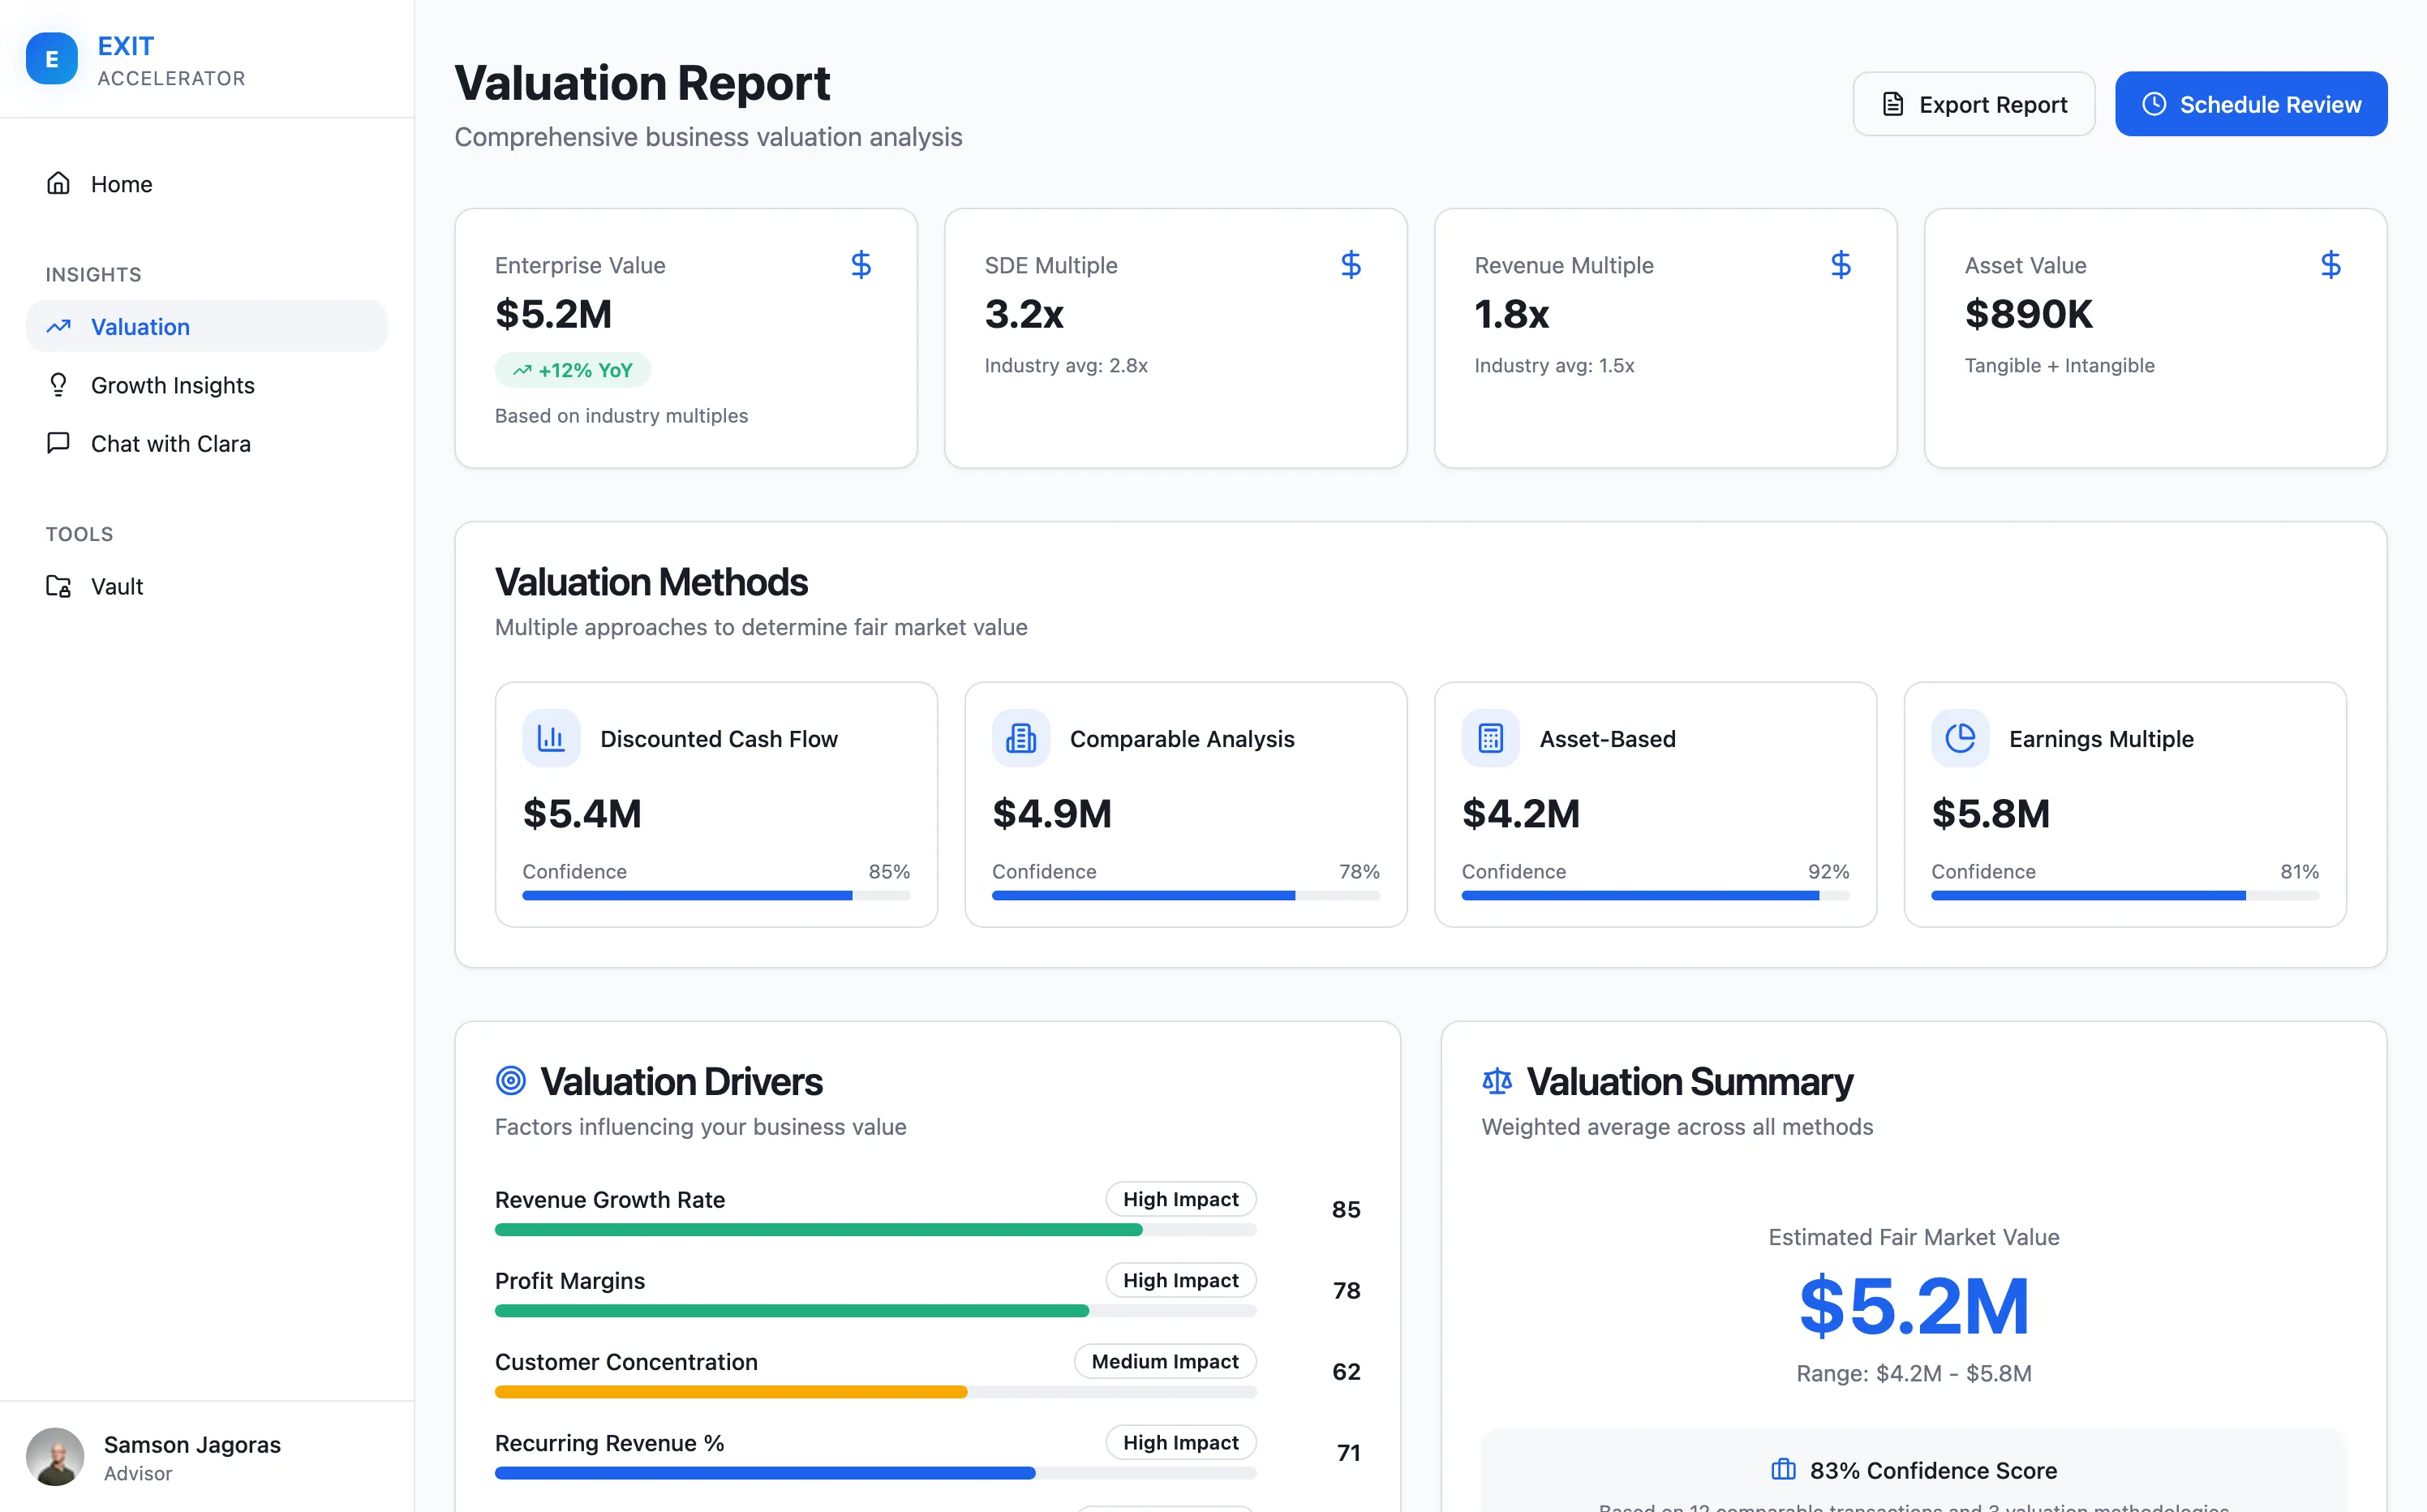This screenshot has height=1512, width=2427.
Task: Open the Vault tool in the sidebar
Action: pos(117,586)
